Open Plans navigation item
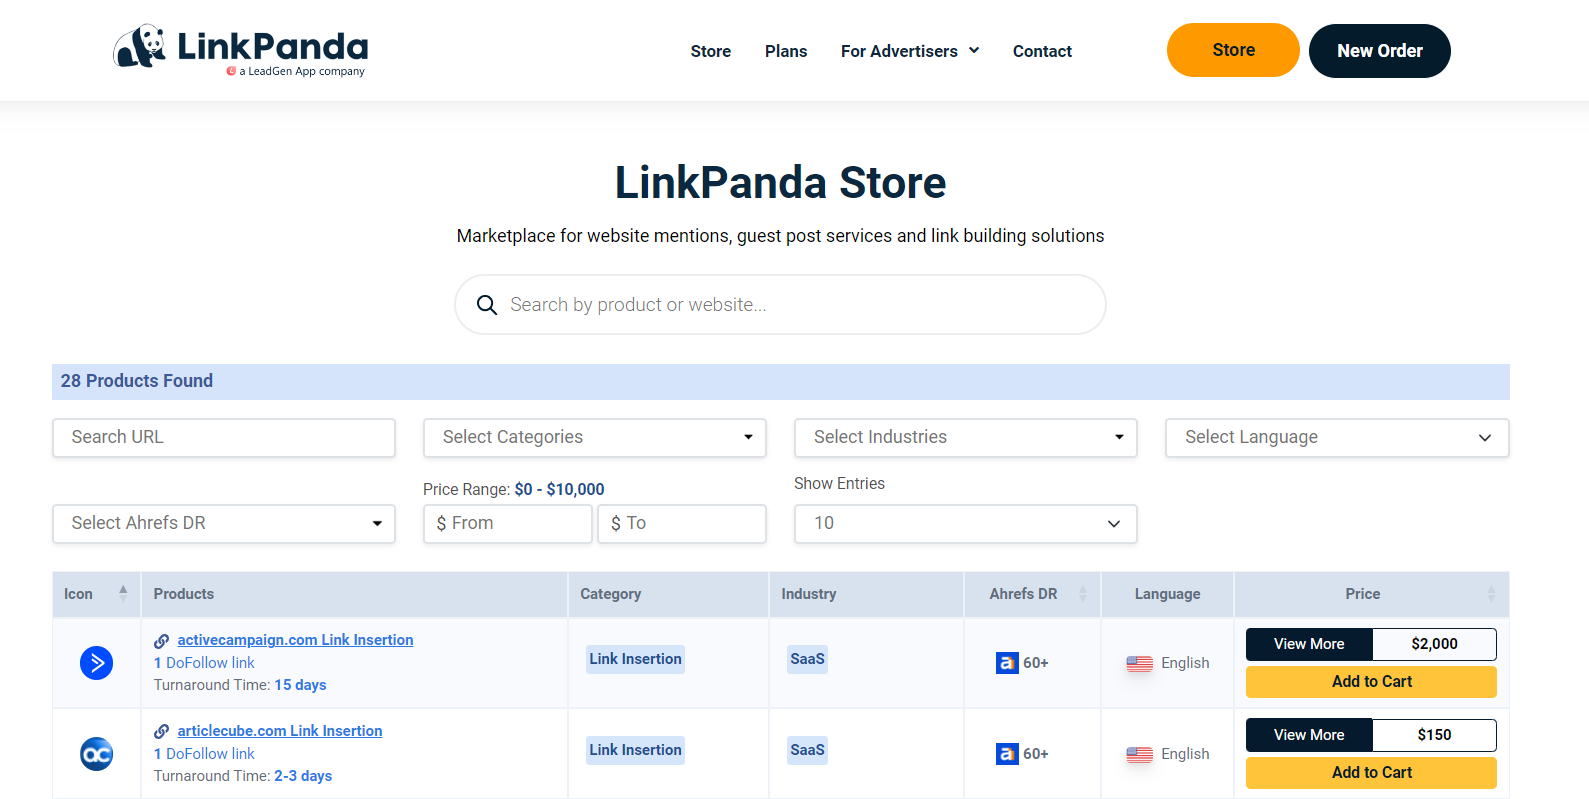This screenshot has width=1589, height=799. click(x=786, y=51)
